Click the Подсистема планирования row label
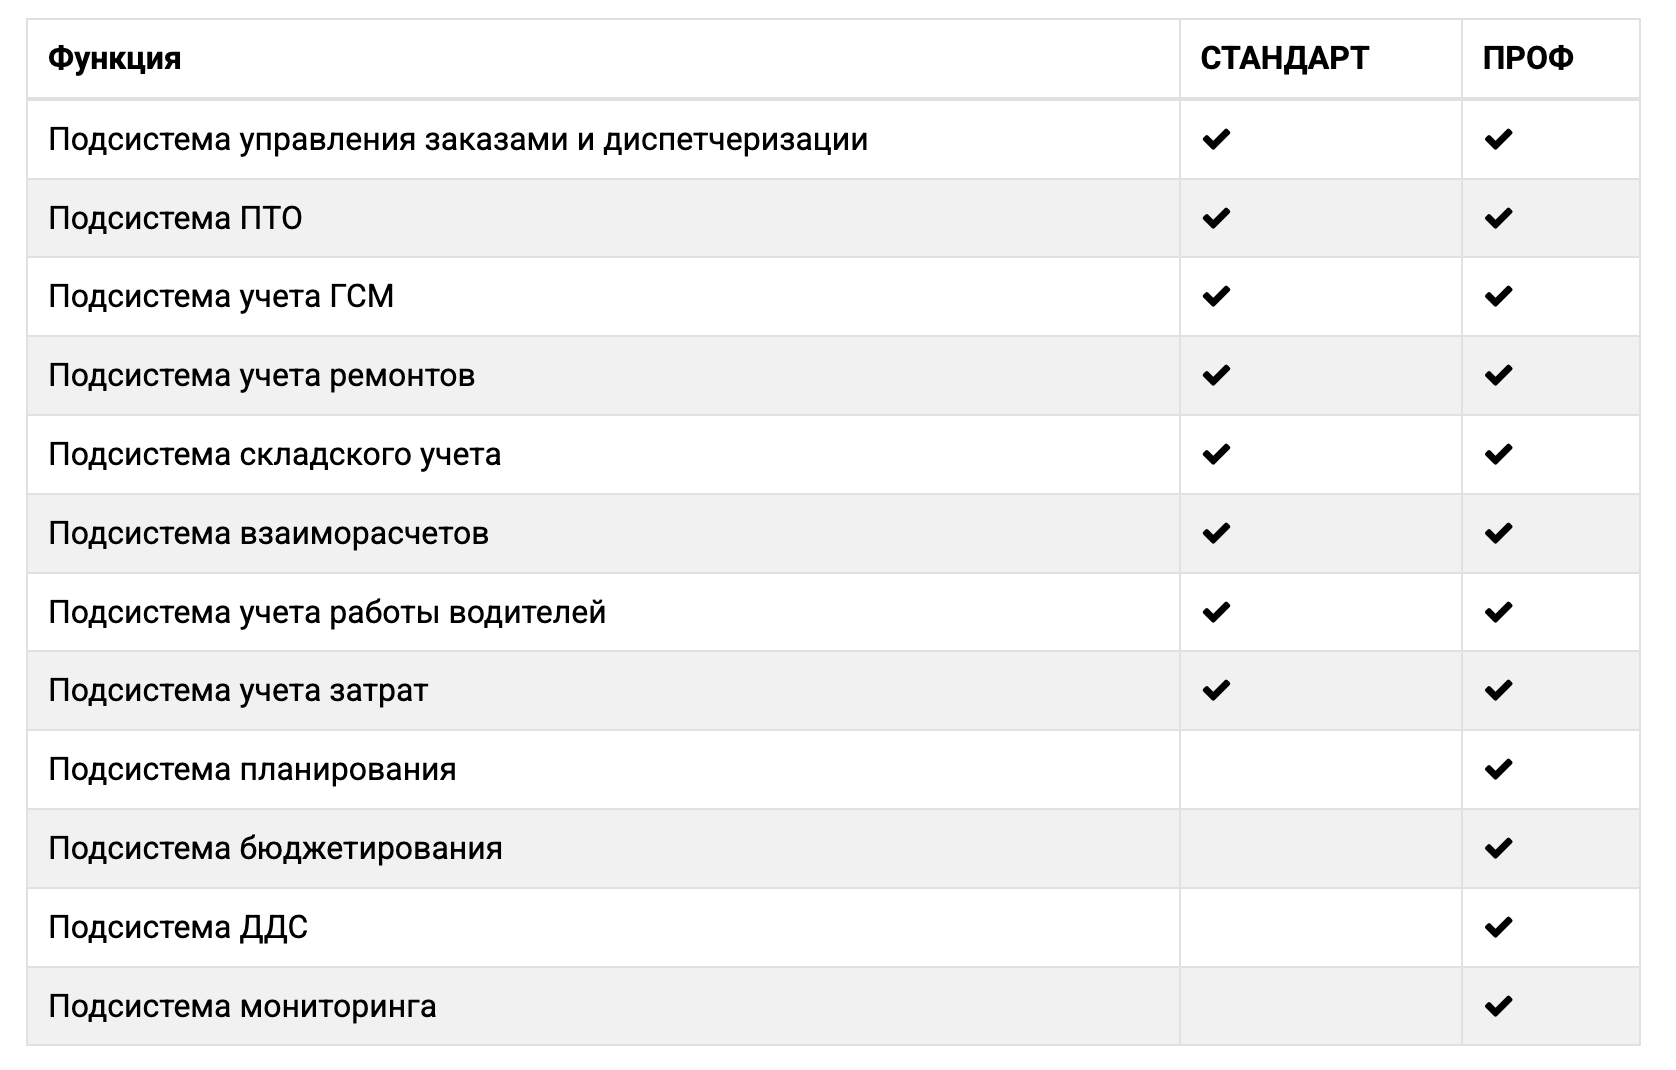This screenshot has width=1676, height=1070. pyautogui.click(x=252, y=769)
